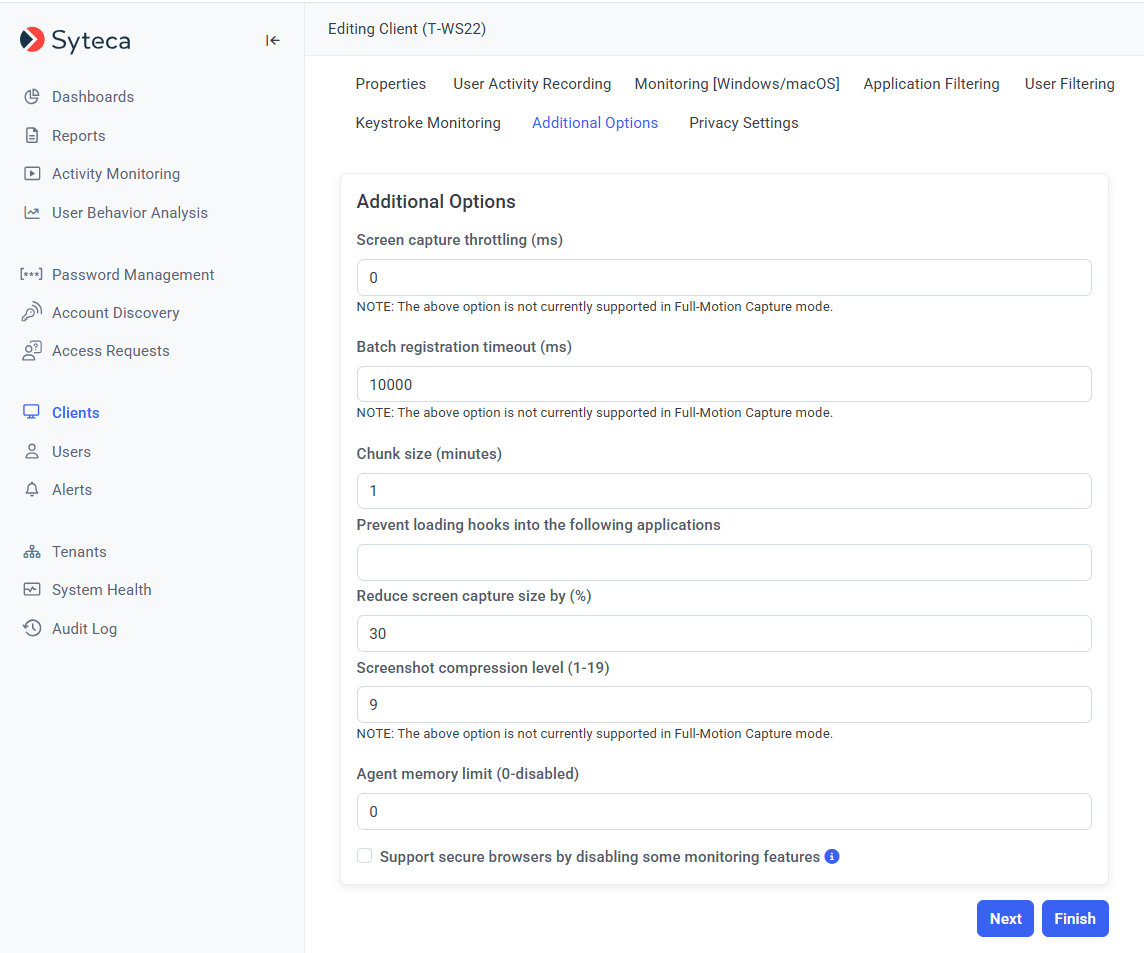Click the Account Discovery key icon
The height and width of the screenshot is (953, 1144).
tap(32, 313)
